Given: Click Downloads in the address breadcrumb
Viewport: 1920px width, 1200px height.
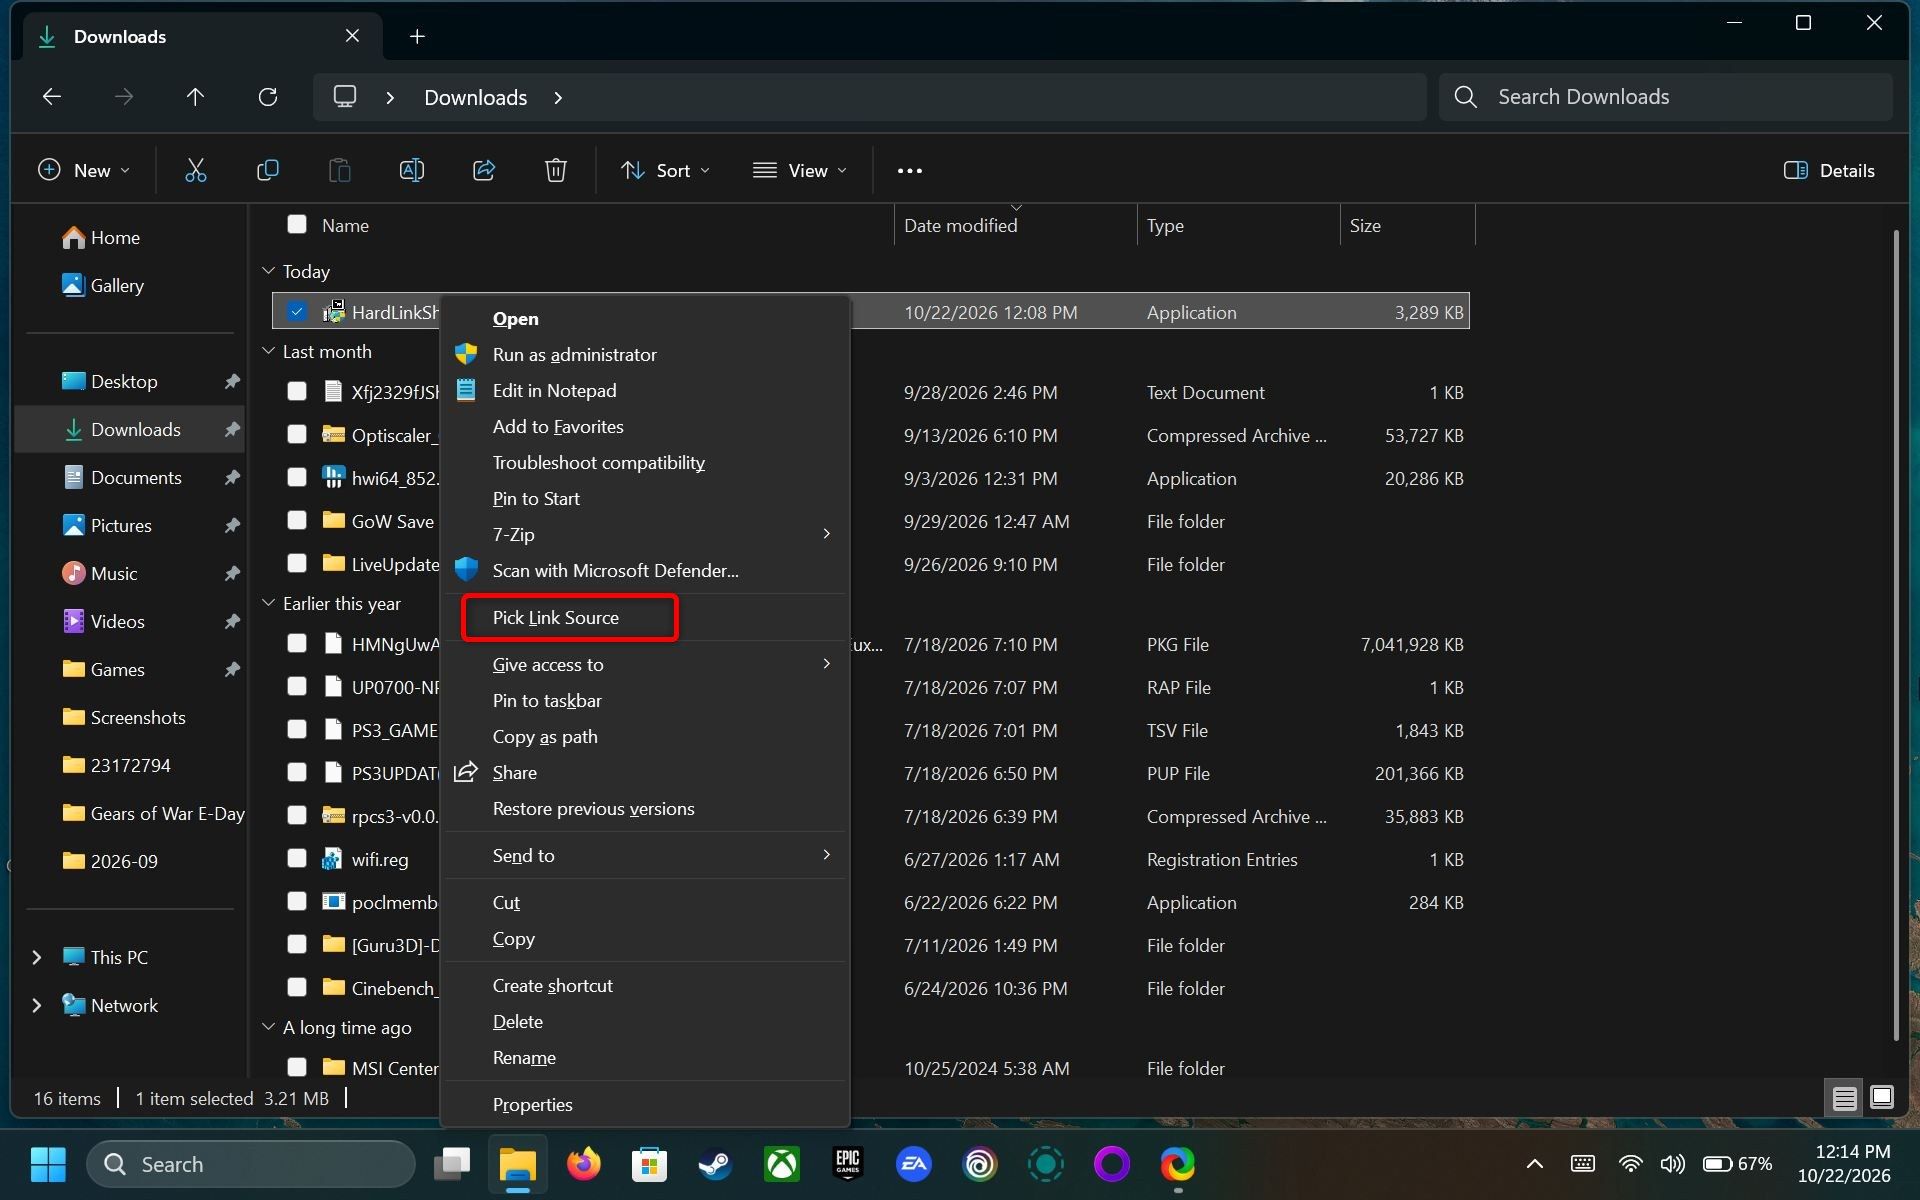Looking at the screenshot, I should [x=475, y=97].
